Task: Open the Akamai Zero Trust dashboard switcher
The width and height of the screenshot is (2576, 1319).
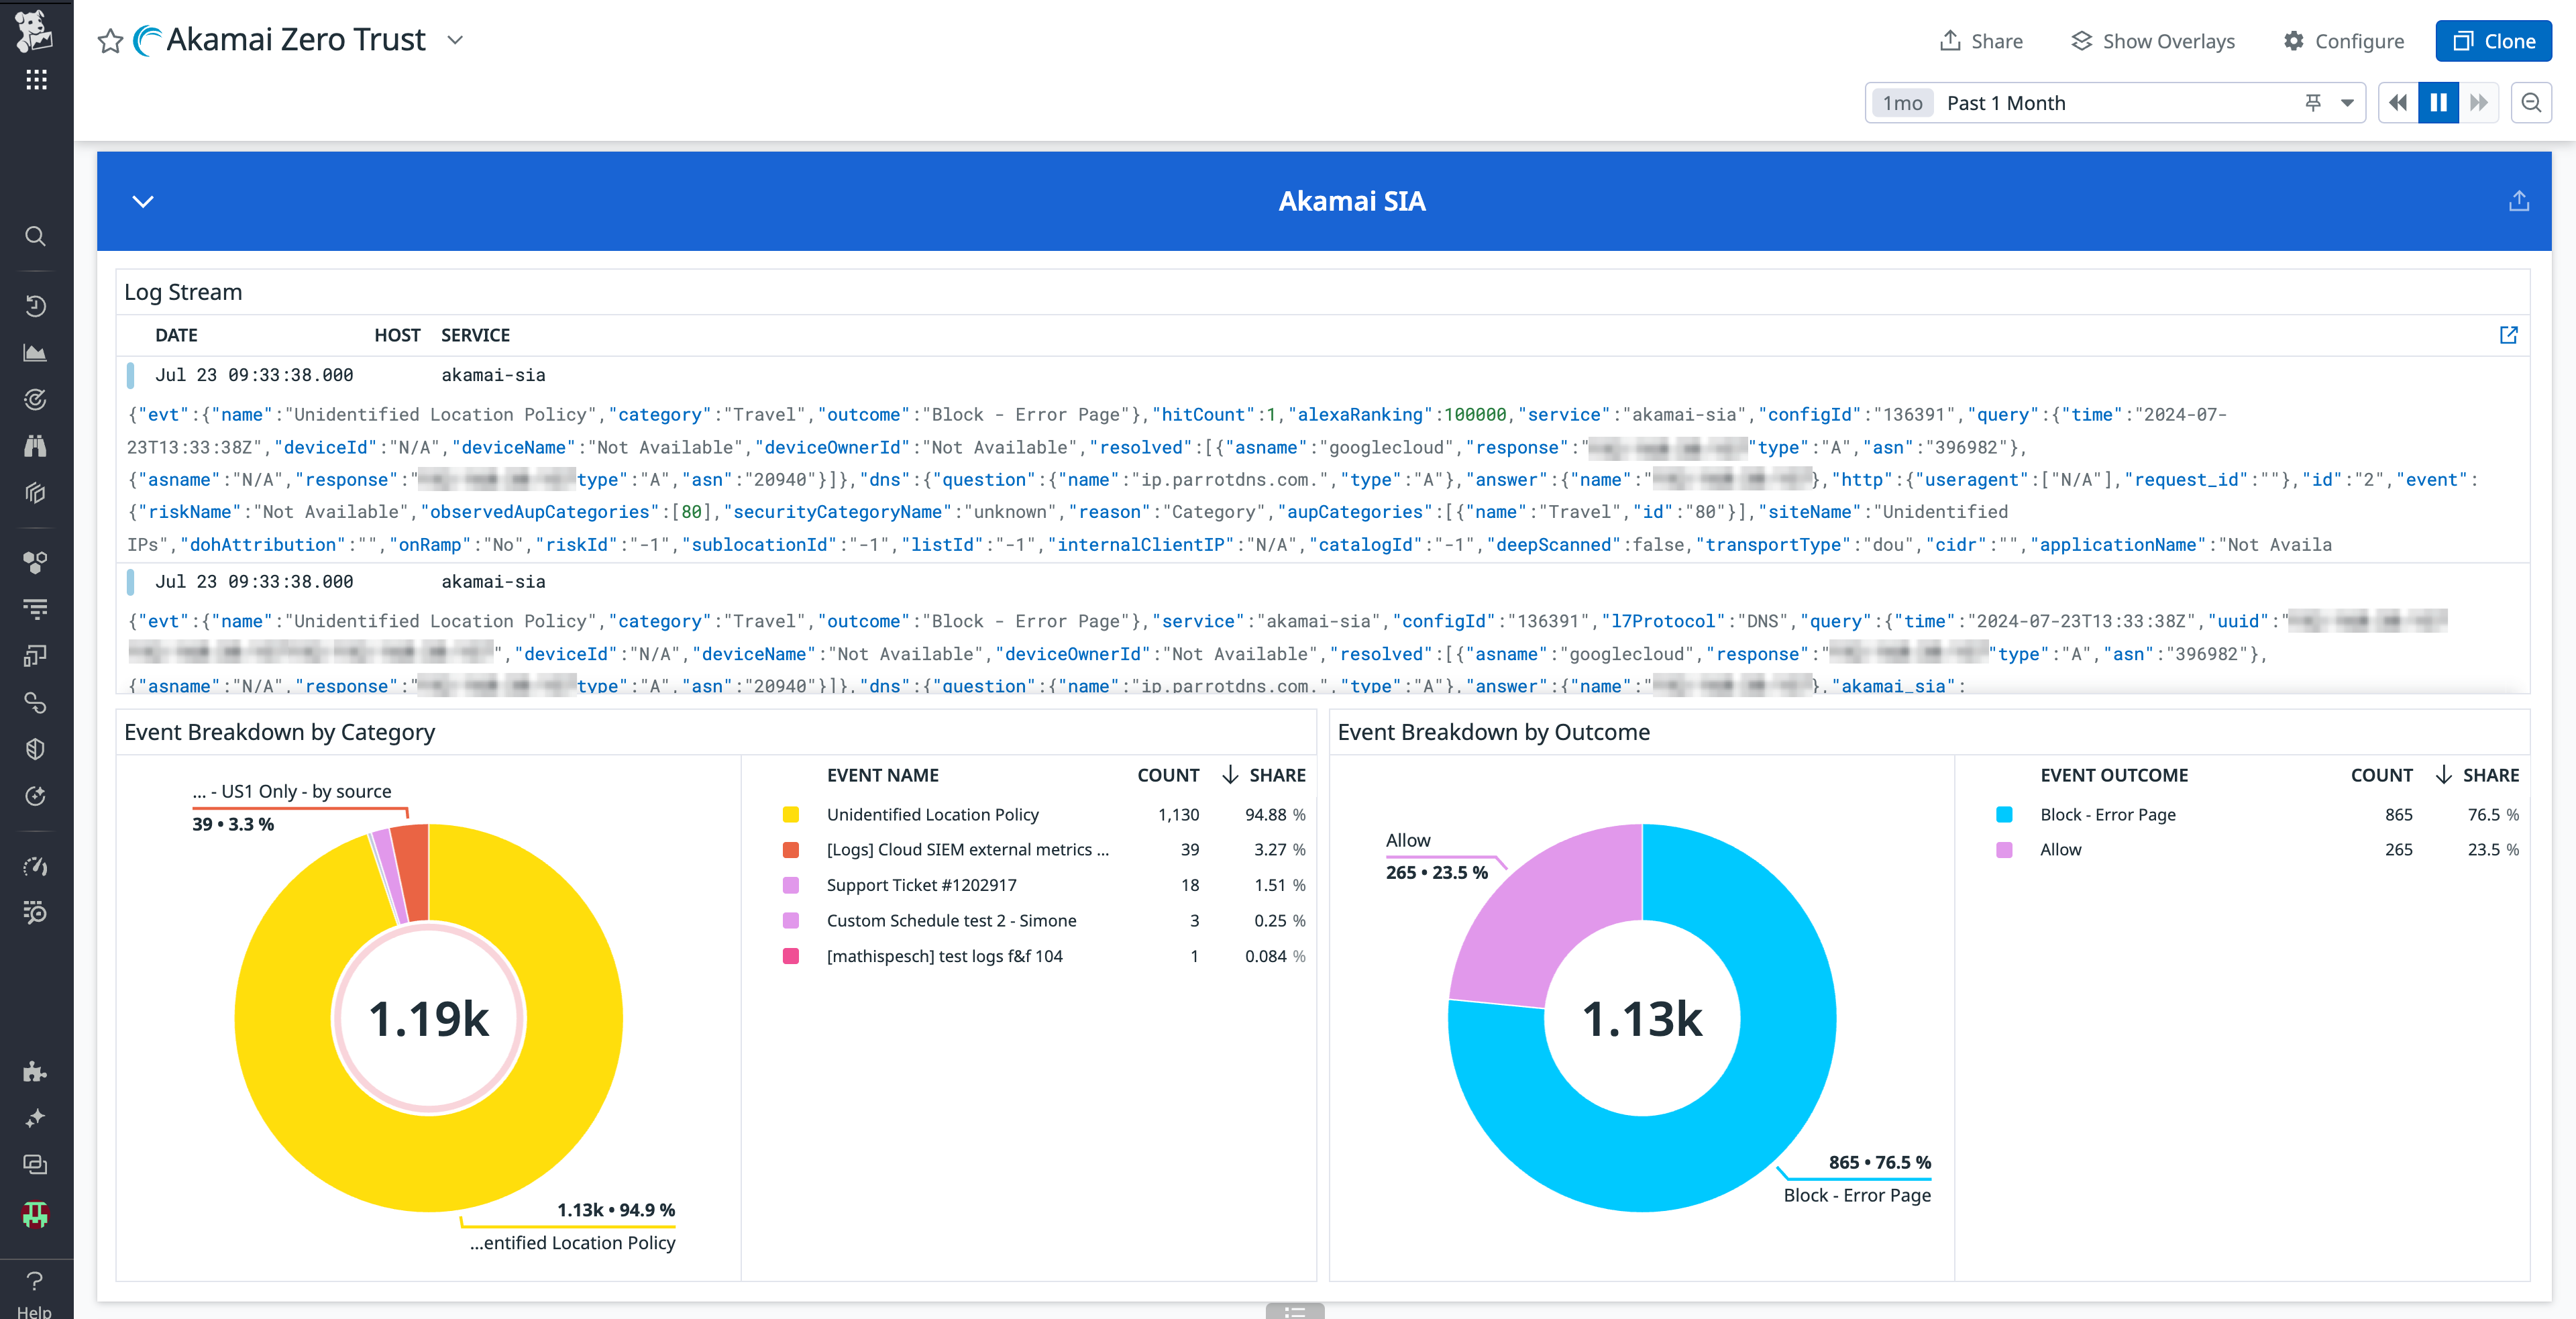Action: coord(455,40)
